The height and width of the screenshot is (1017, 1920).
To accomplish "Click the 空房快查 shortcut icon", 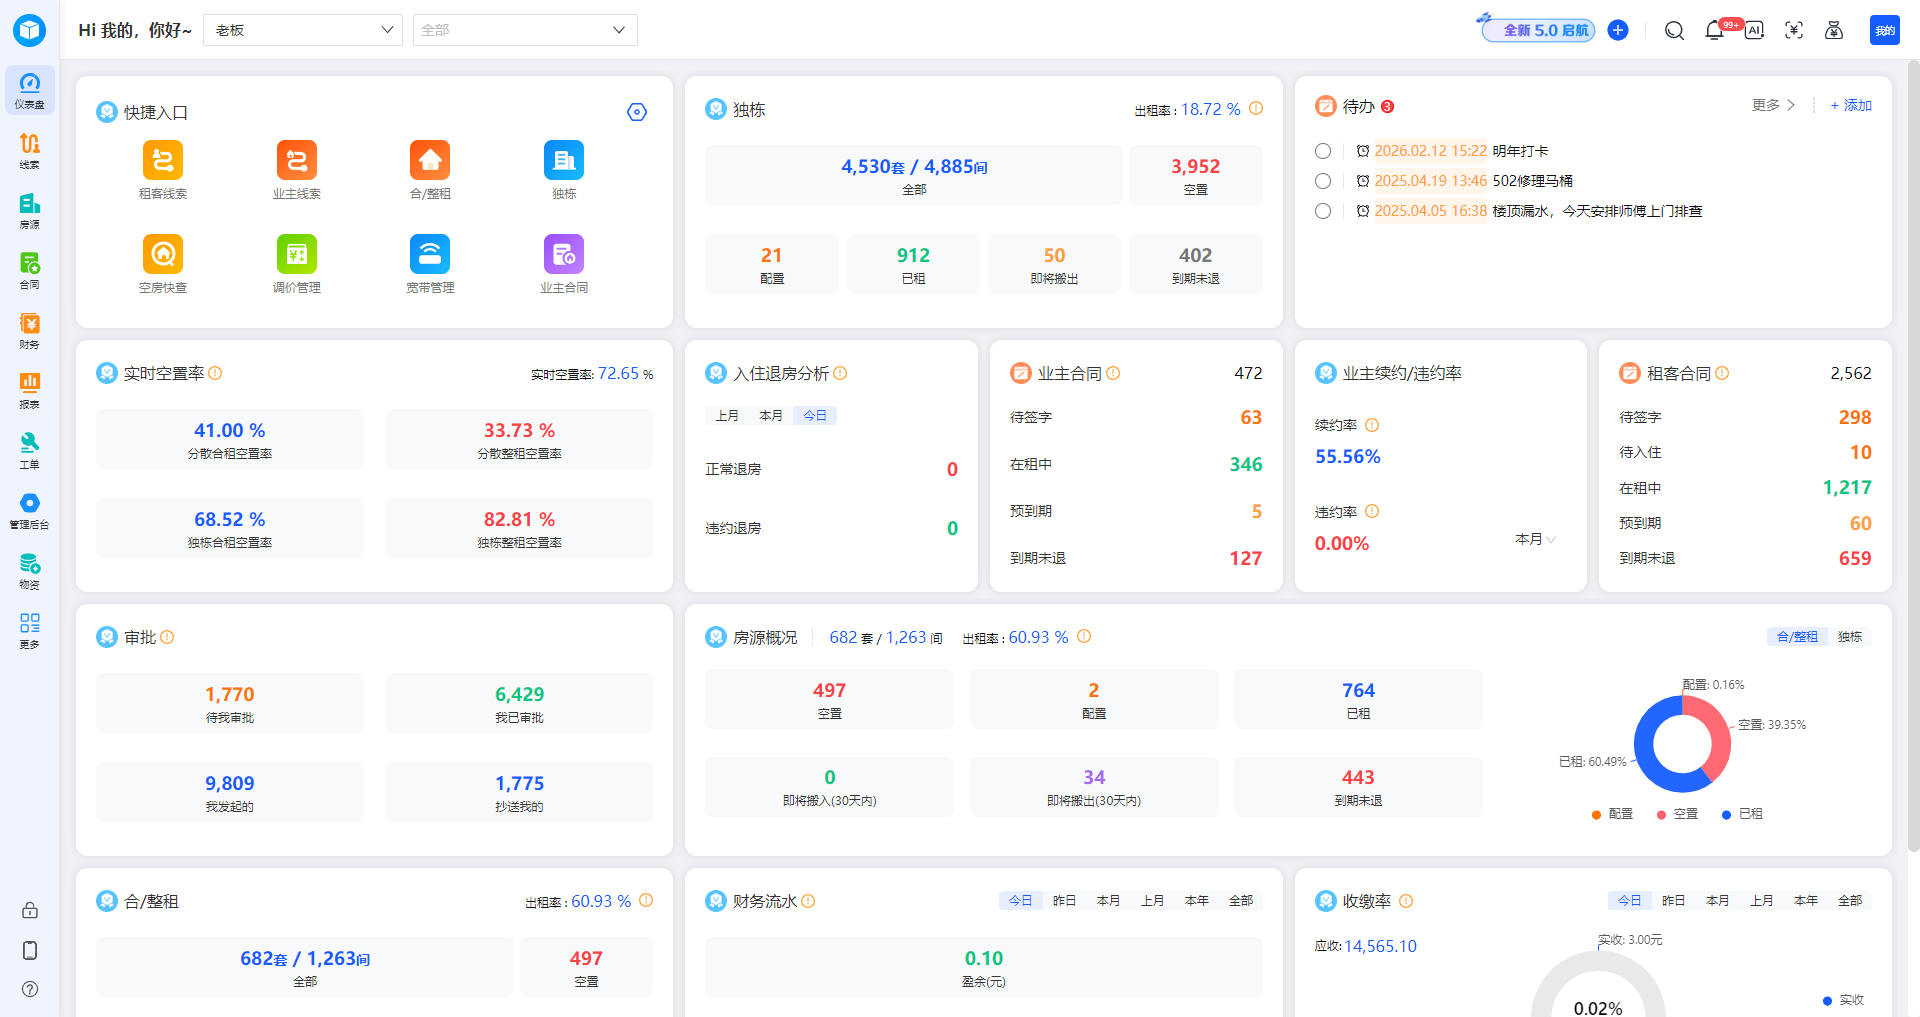I will pyautogui.click(x=163, y=255).
